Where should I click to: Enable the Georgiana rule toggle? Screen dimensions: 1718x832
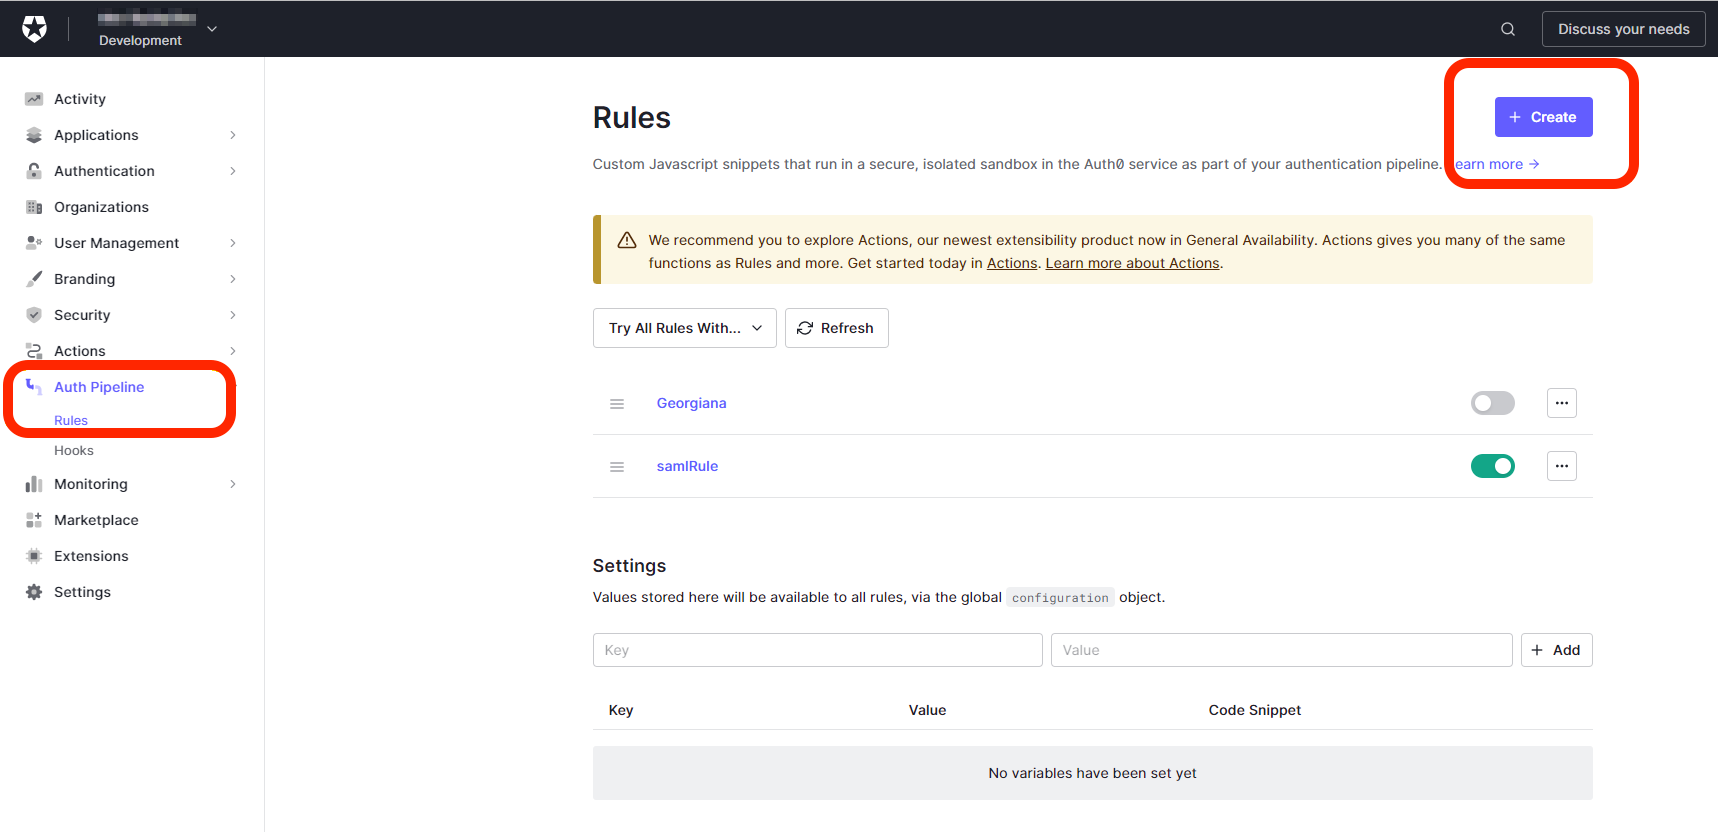(x=1492, y=403)
